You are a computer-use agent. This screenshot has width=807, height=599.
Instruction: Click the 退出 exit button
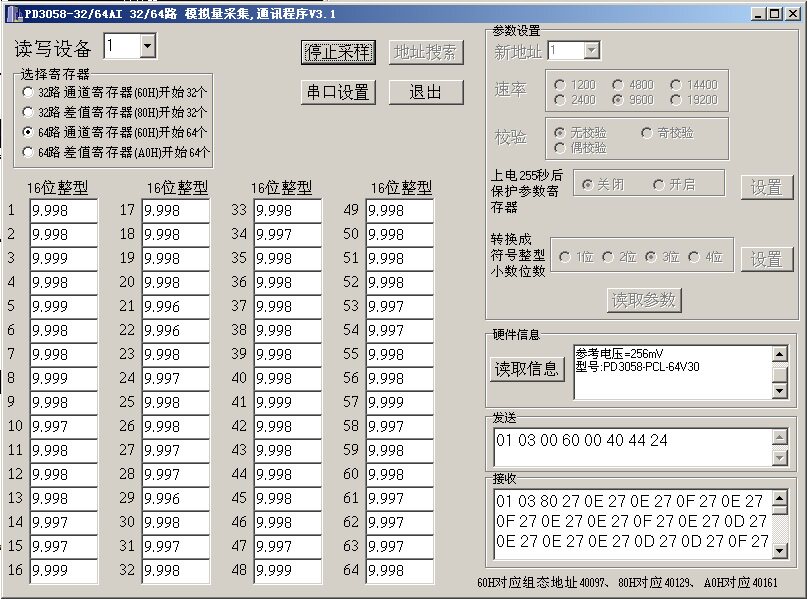tap(426, 93)
